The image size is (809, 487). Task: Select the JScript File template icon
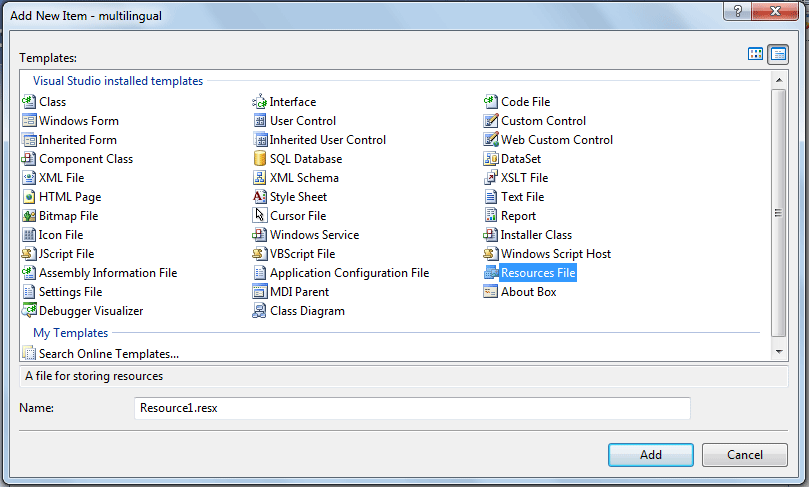point(29,254)
